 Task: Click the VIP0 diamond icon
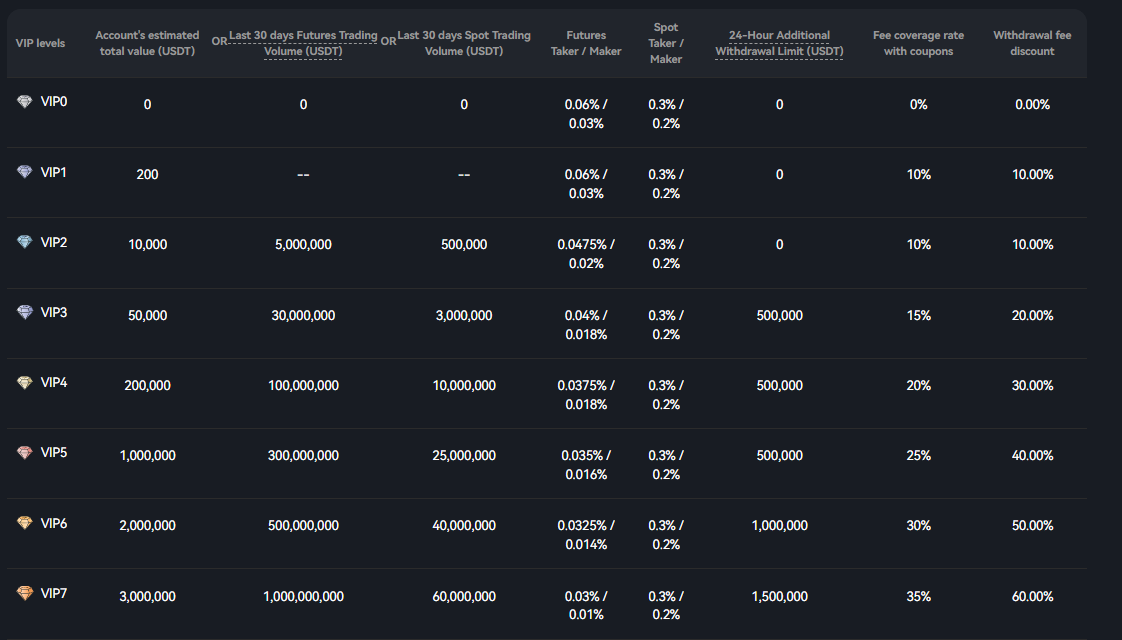coord(25,102)
